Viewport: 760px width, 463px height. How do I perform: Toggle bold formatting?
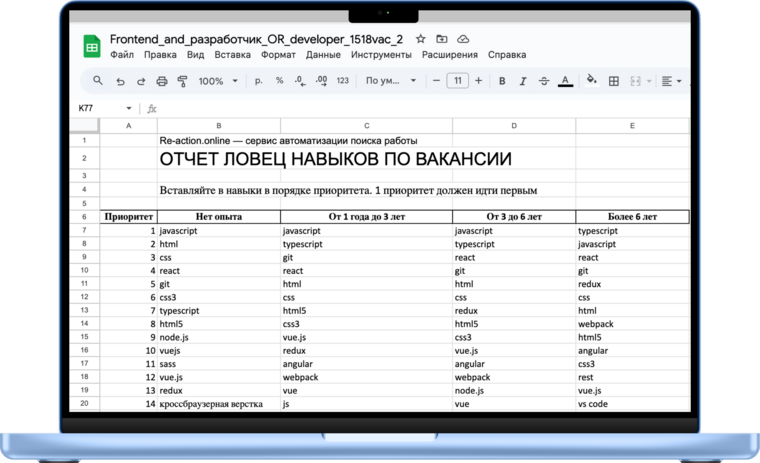(x=502, y=81)
